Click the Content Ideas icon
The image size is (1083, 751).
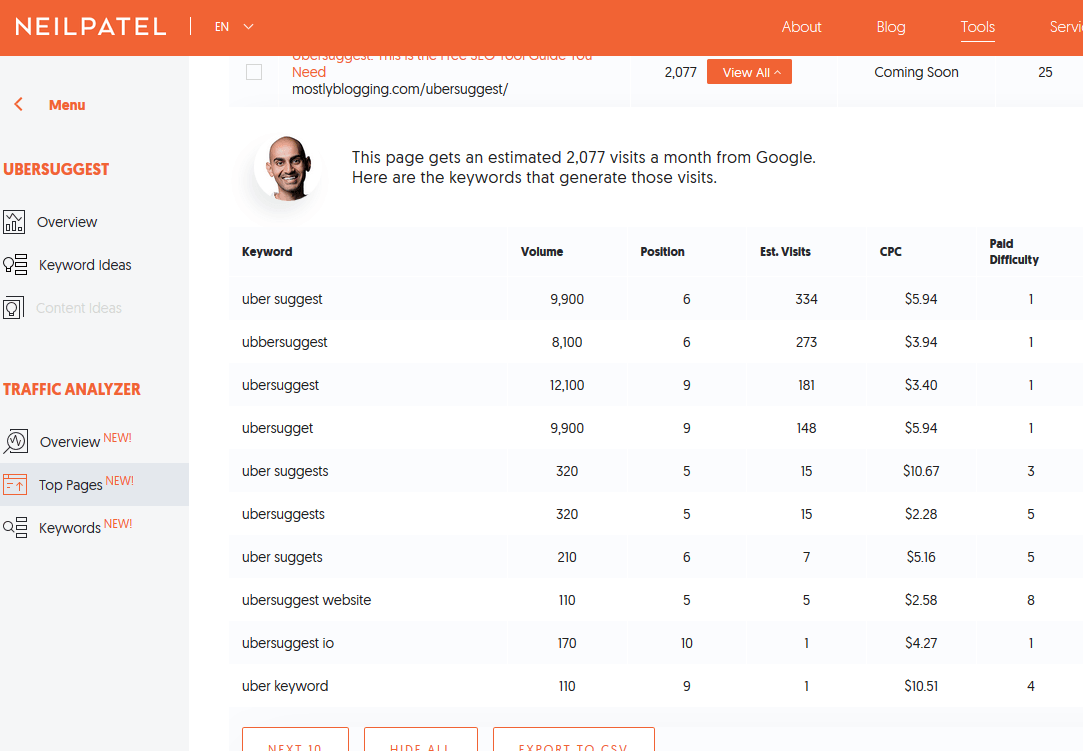pos(13,307)
